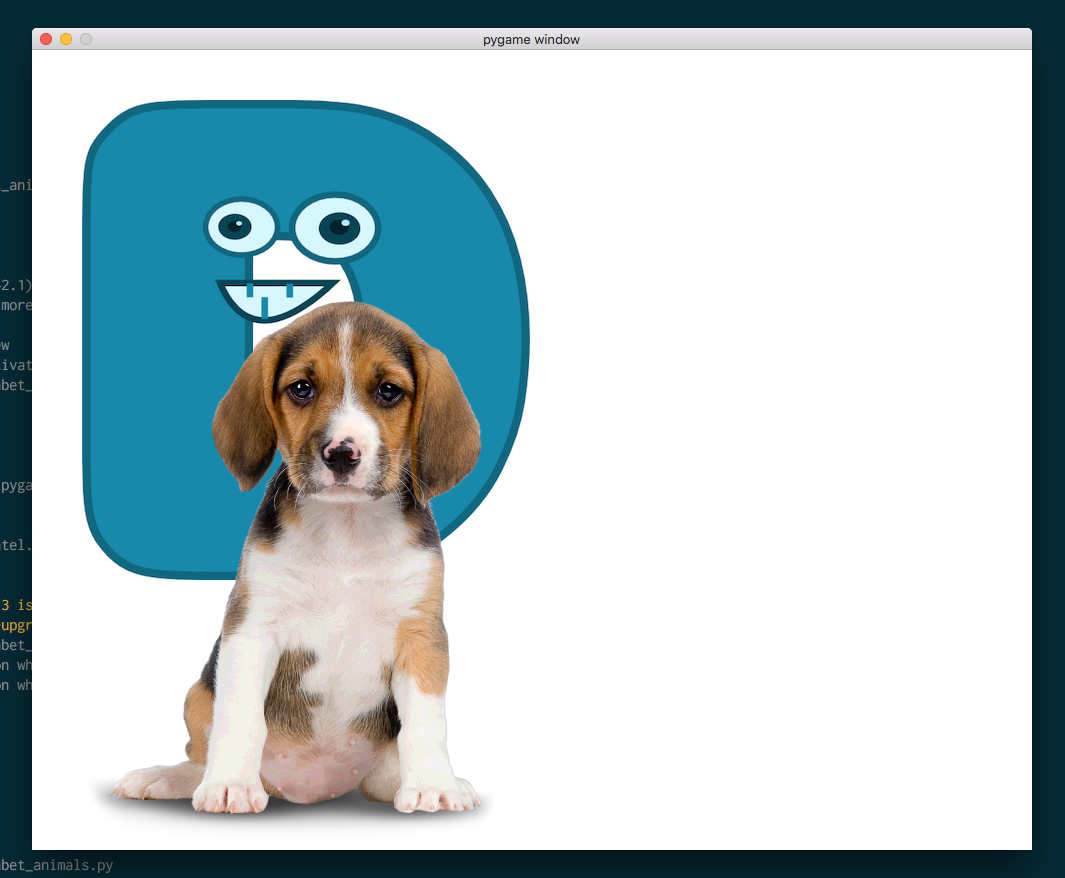Click the puppy's front paw on the left
This screenshot has height=878, width=1065.
click(x=229, y=796)
